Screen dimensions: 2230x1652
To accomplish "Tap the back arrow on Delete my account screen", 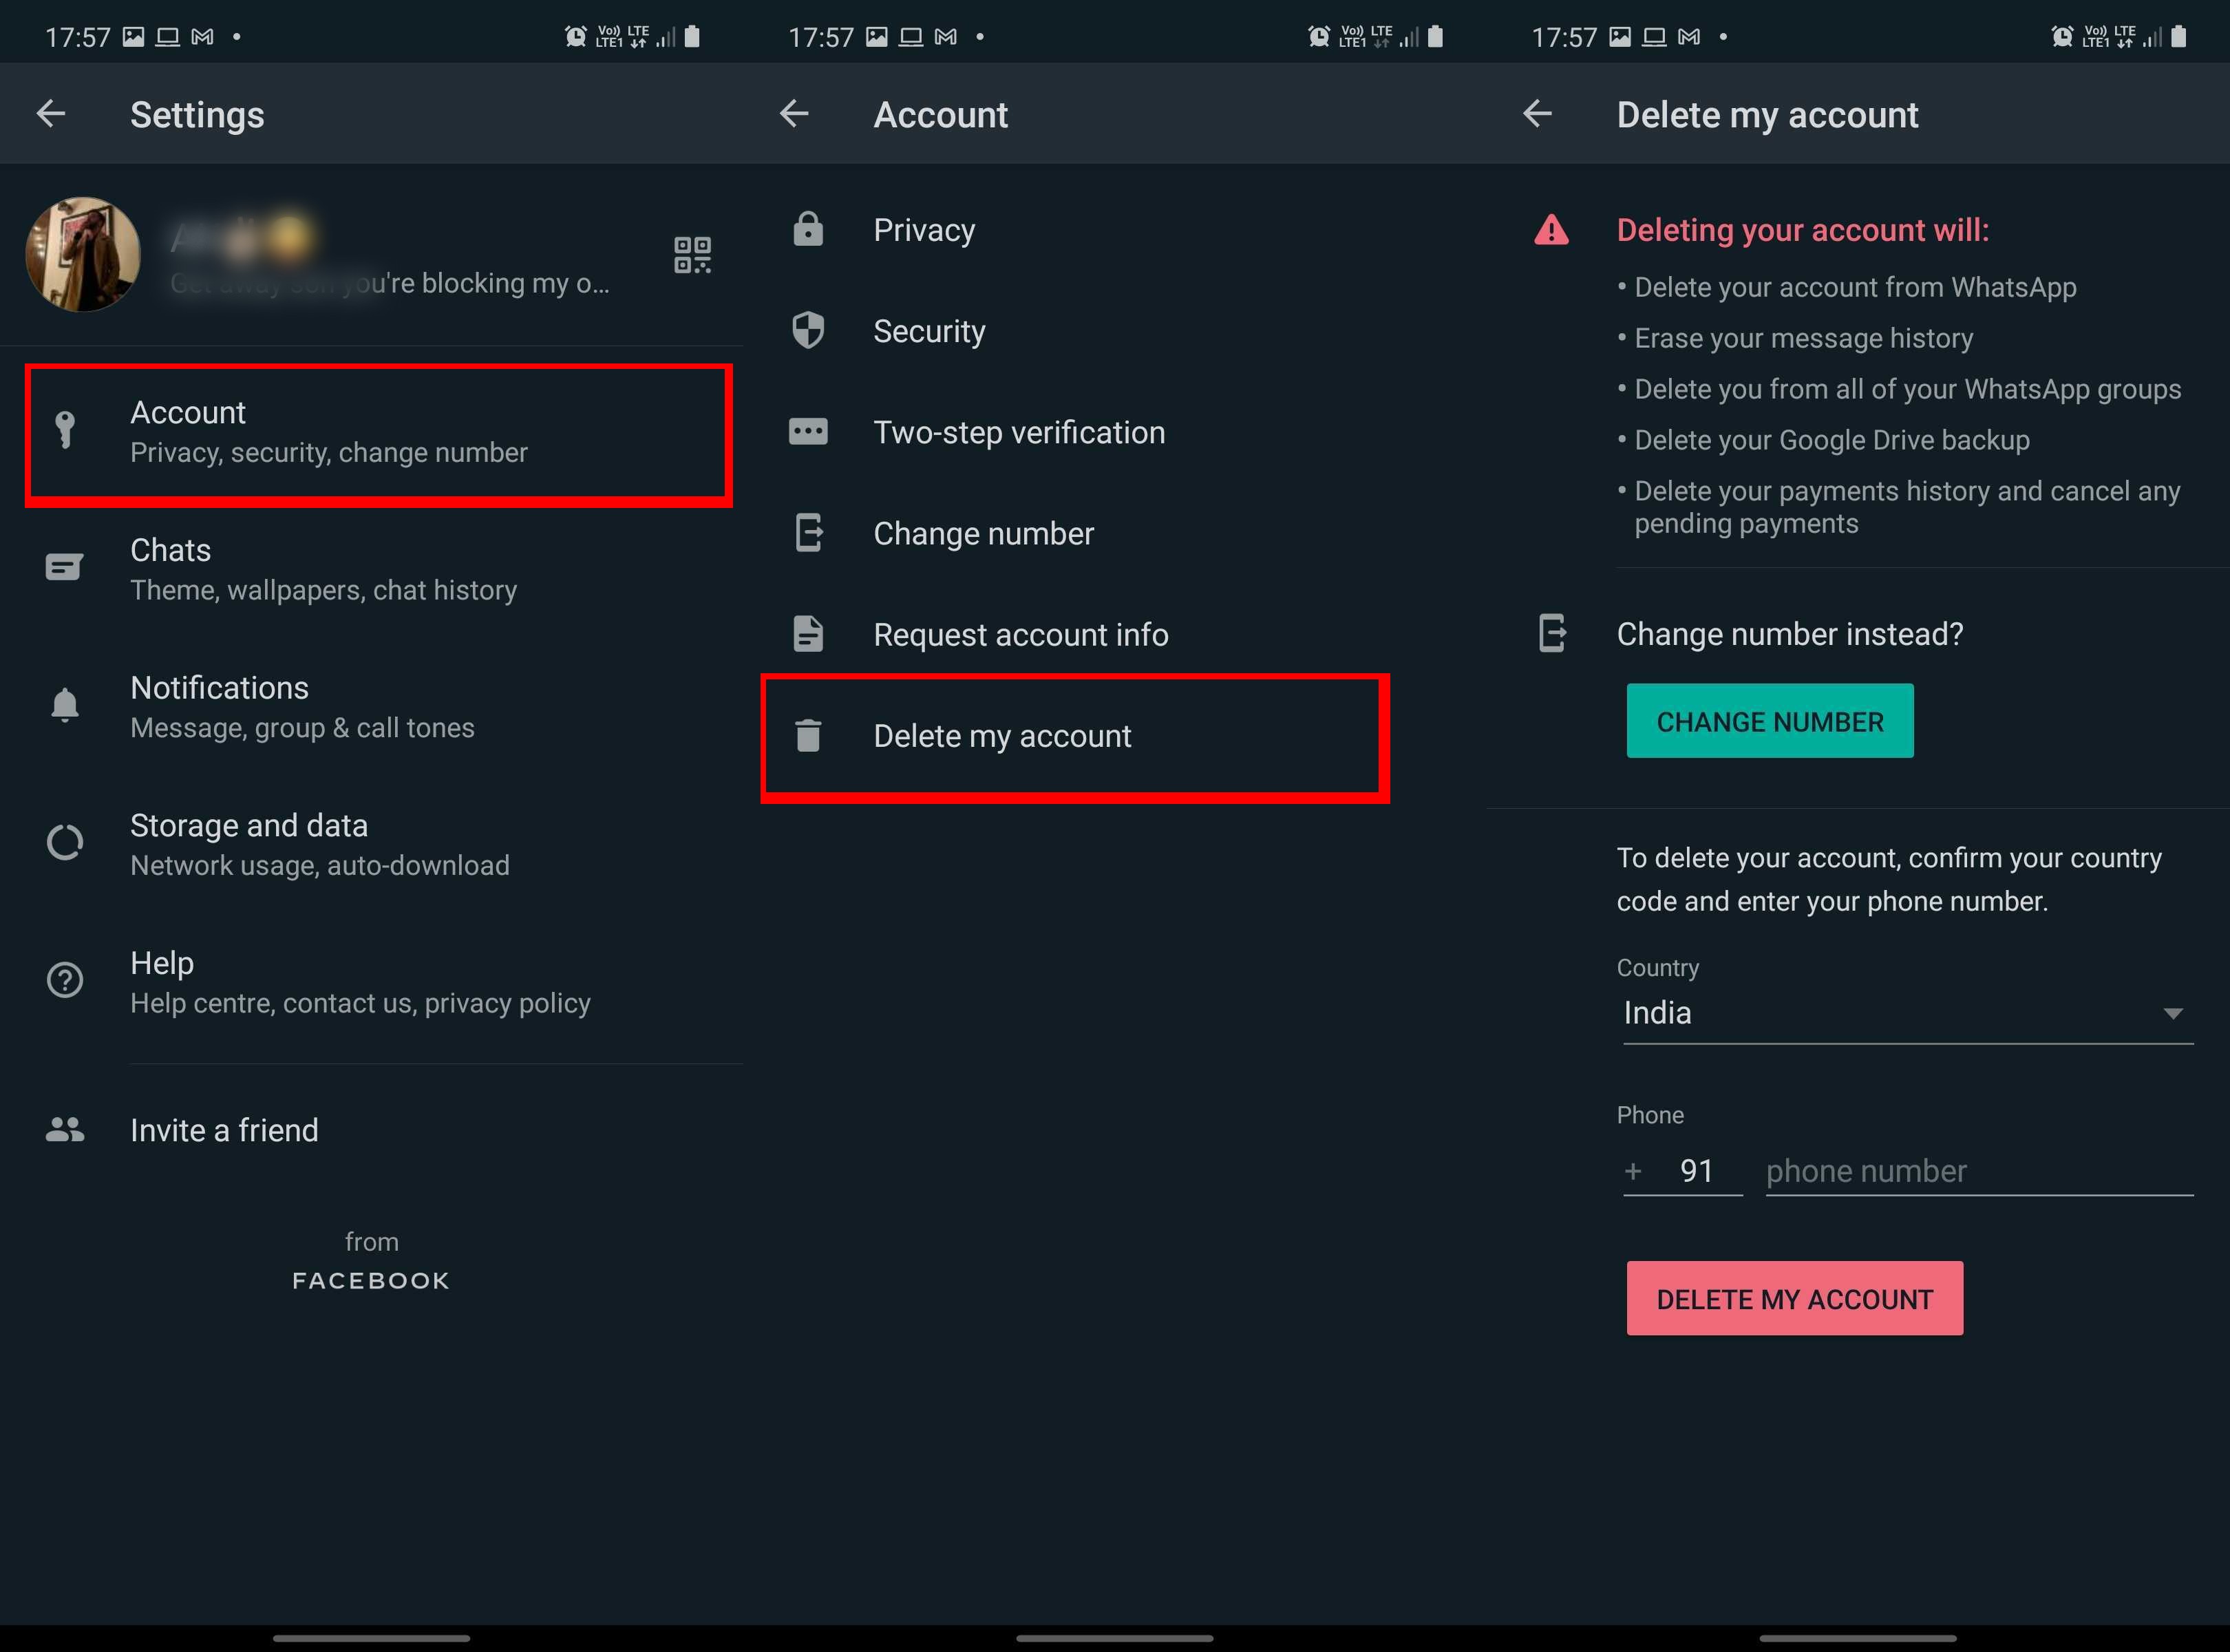I will (x=1537, y=114).
